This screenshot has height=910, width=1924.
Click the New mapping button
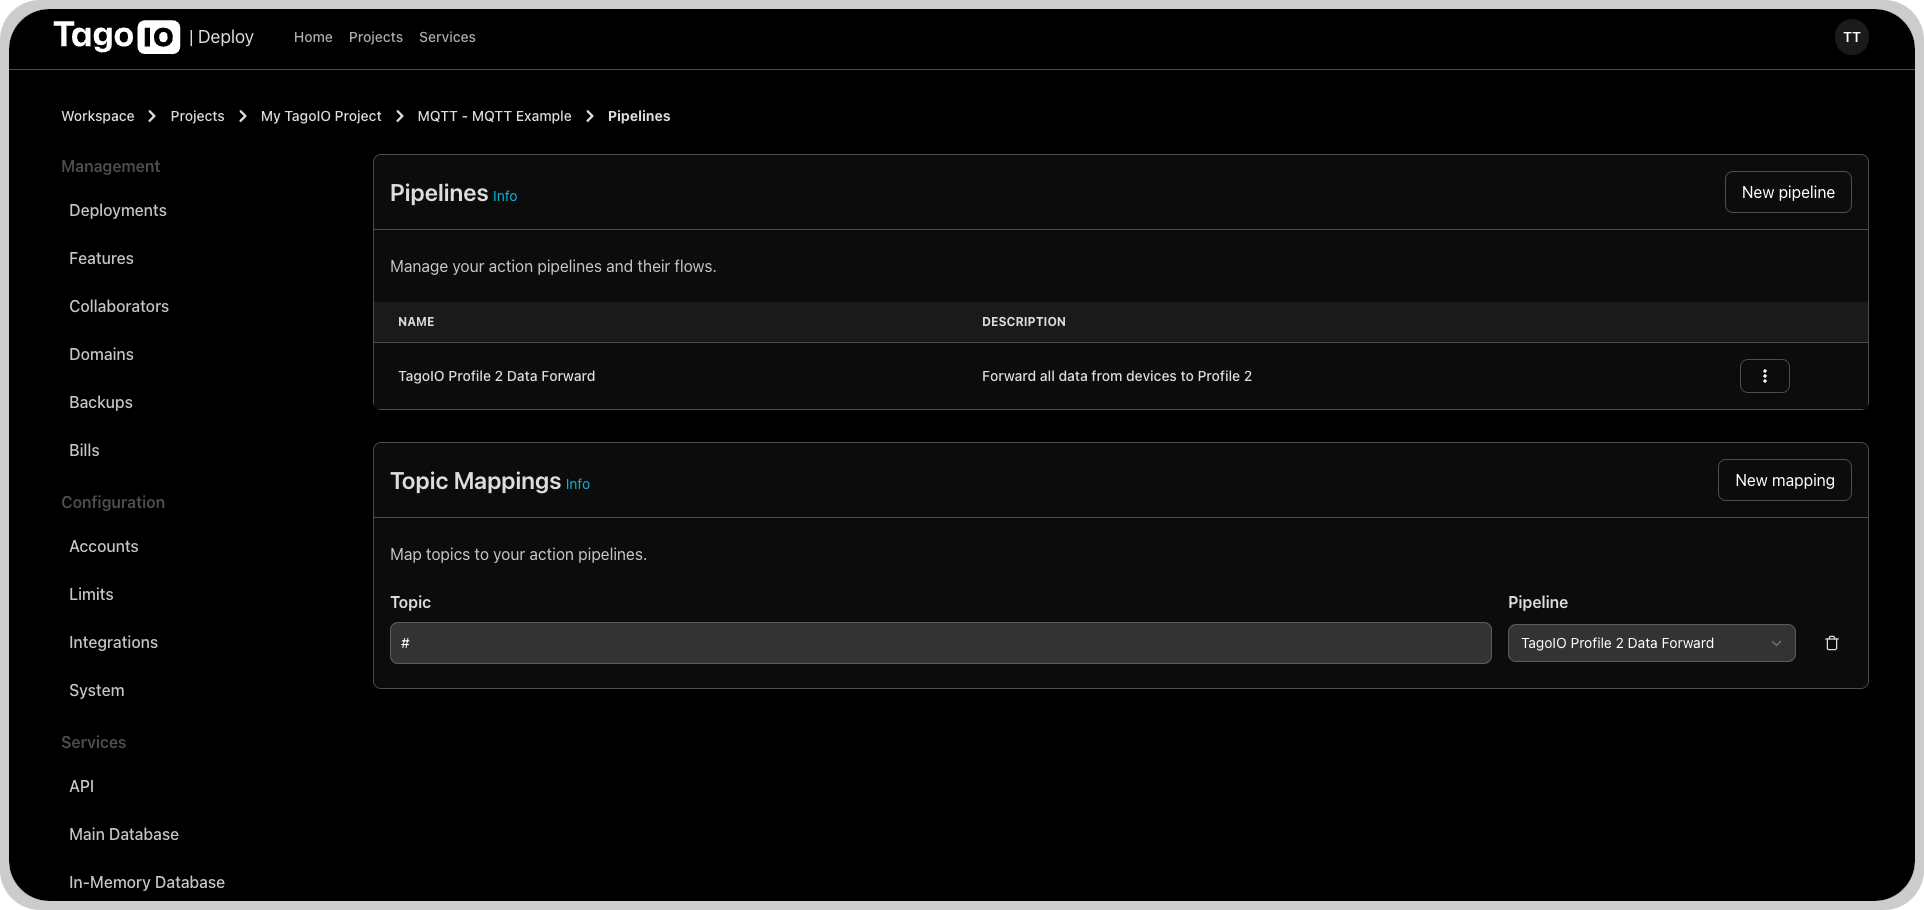1784,480
